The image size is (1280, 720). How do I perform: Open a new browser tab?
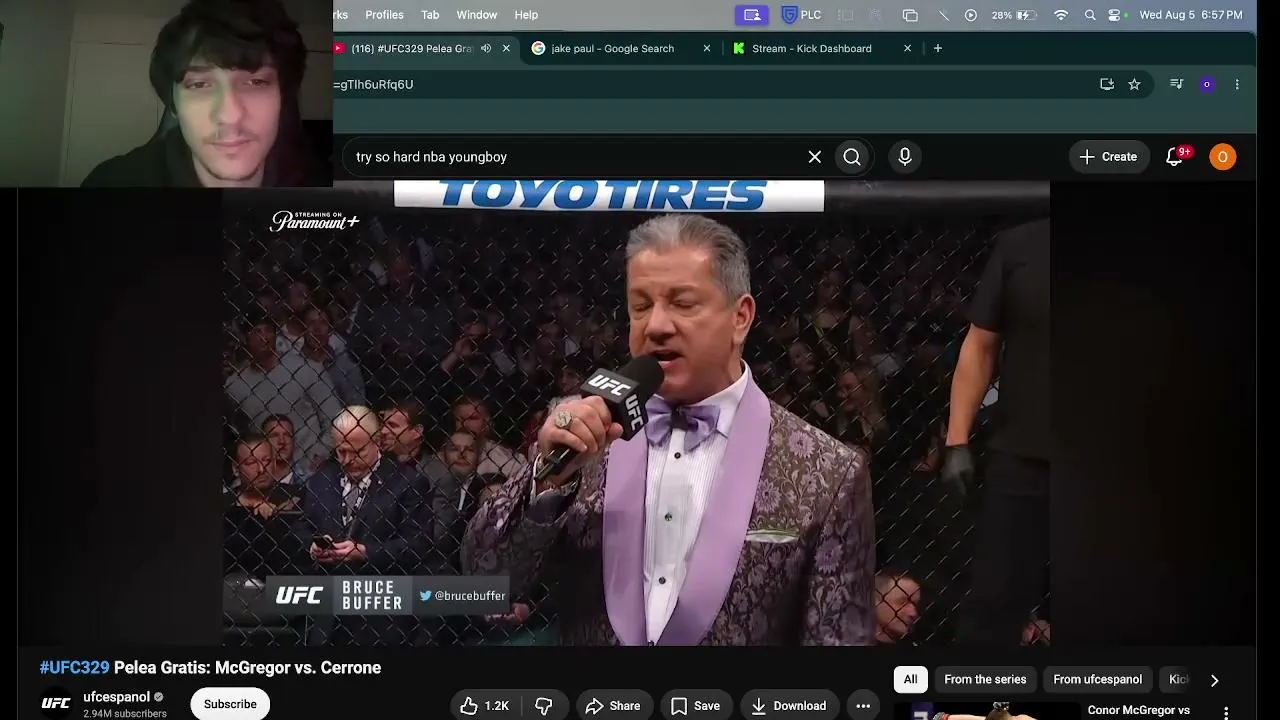(937, 48)
